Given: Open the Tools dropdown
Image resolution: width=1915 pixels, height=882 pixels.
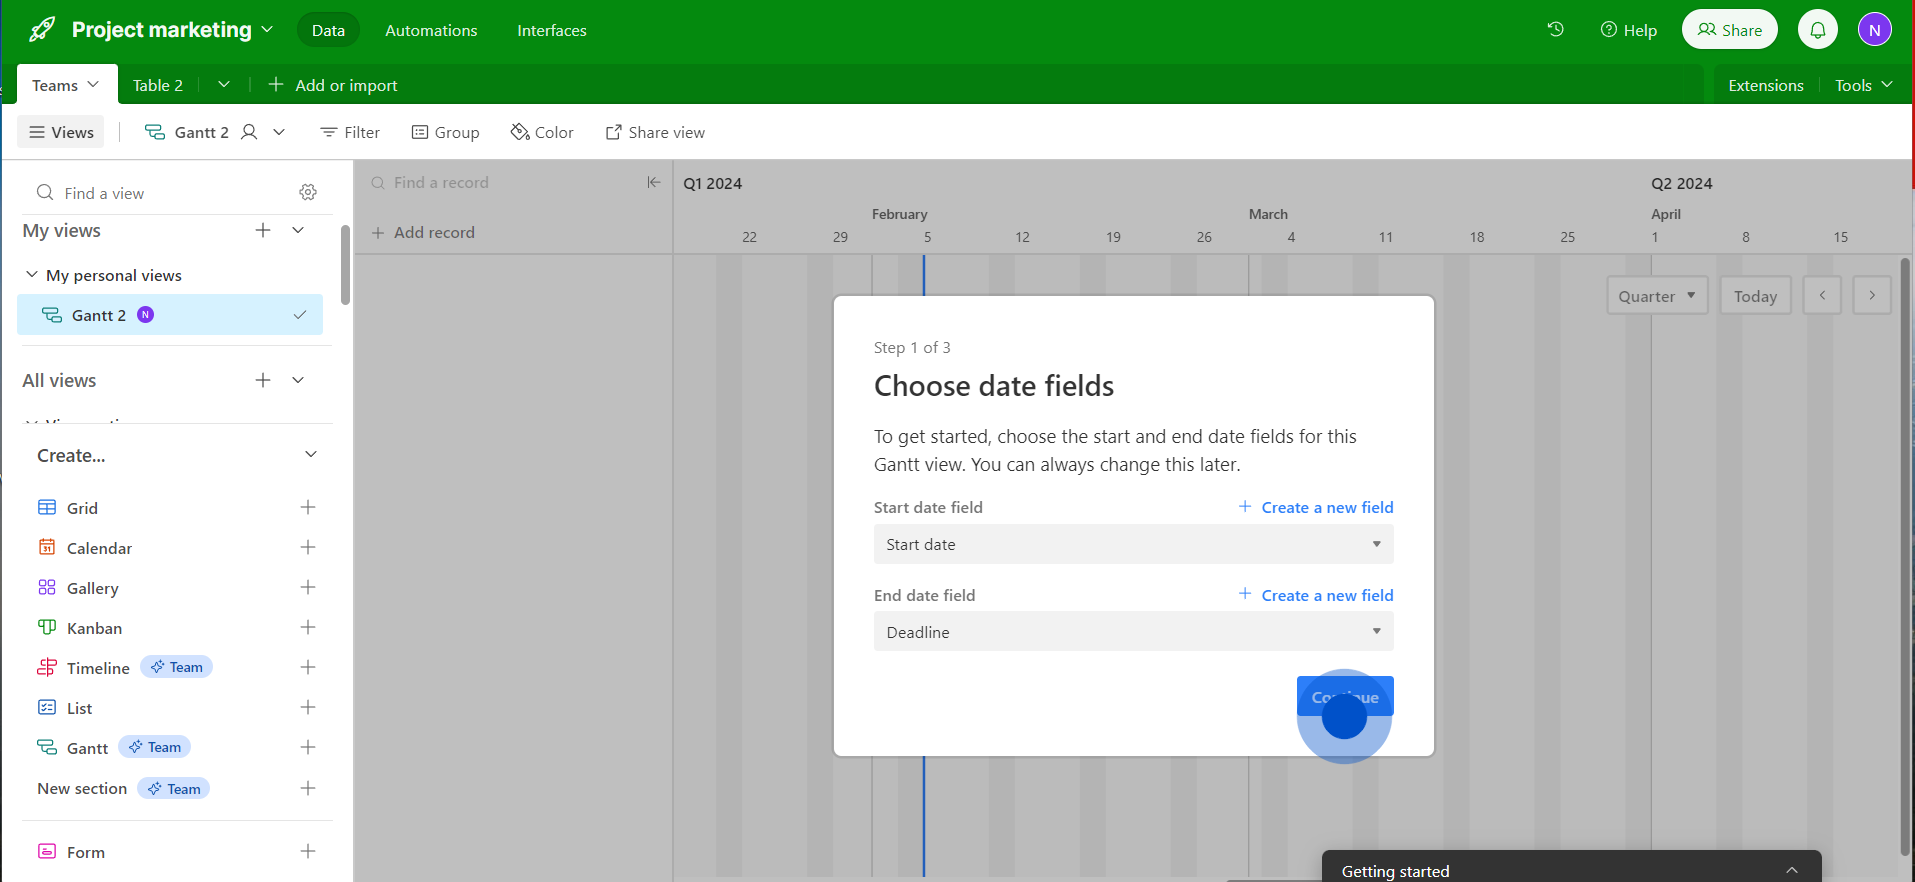Looking at the screenshot, I should (x=1864, y=85).
